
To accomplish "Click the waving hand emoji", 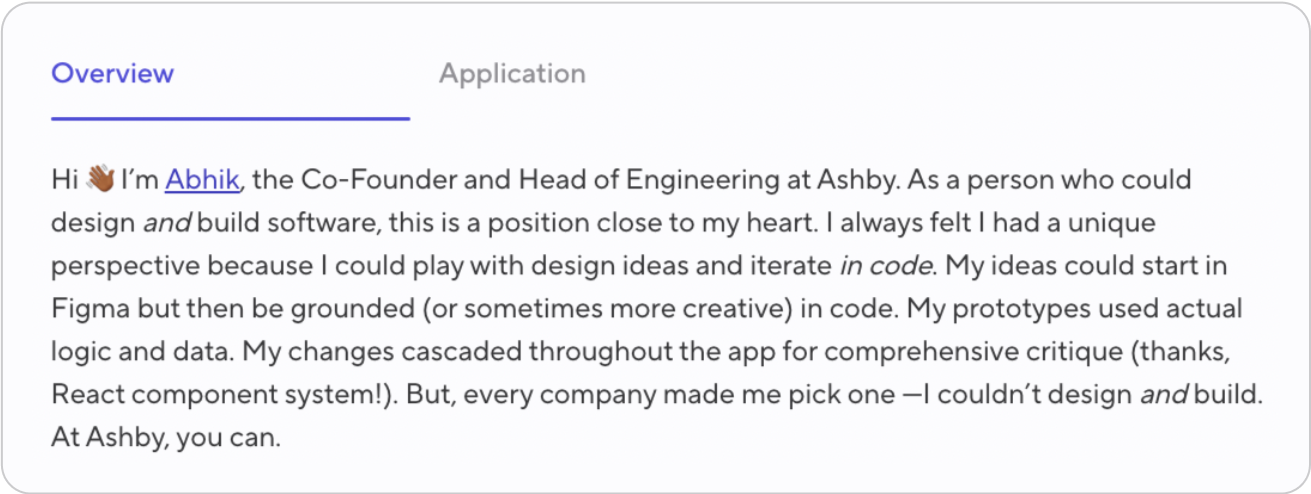I will click(101, 180).
